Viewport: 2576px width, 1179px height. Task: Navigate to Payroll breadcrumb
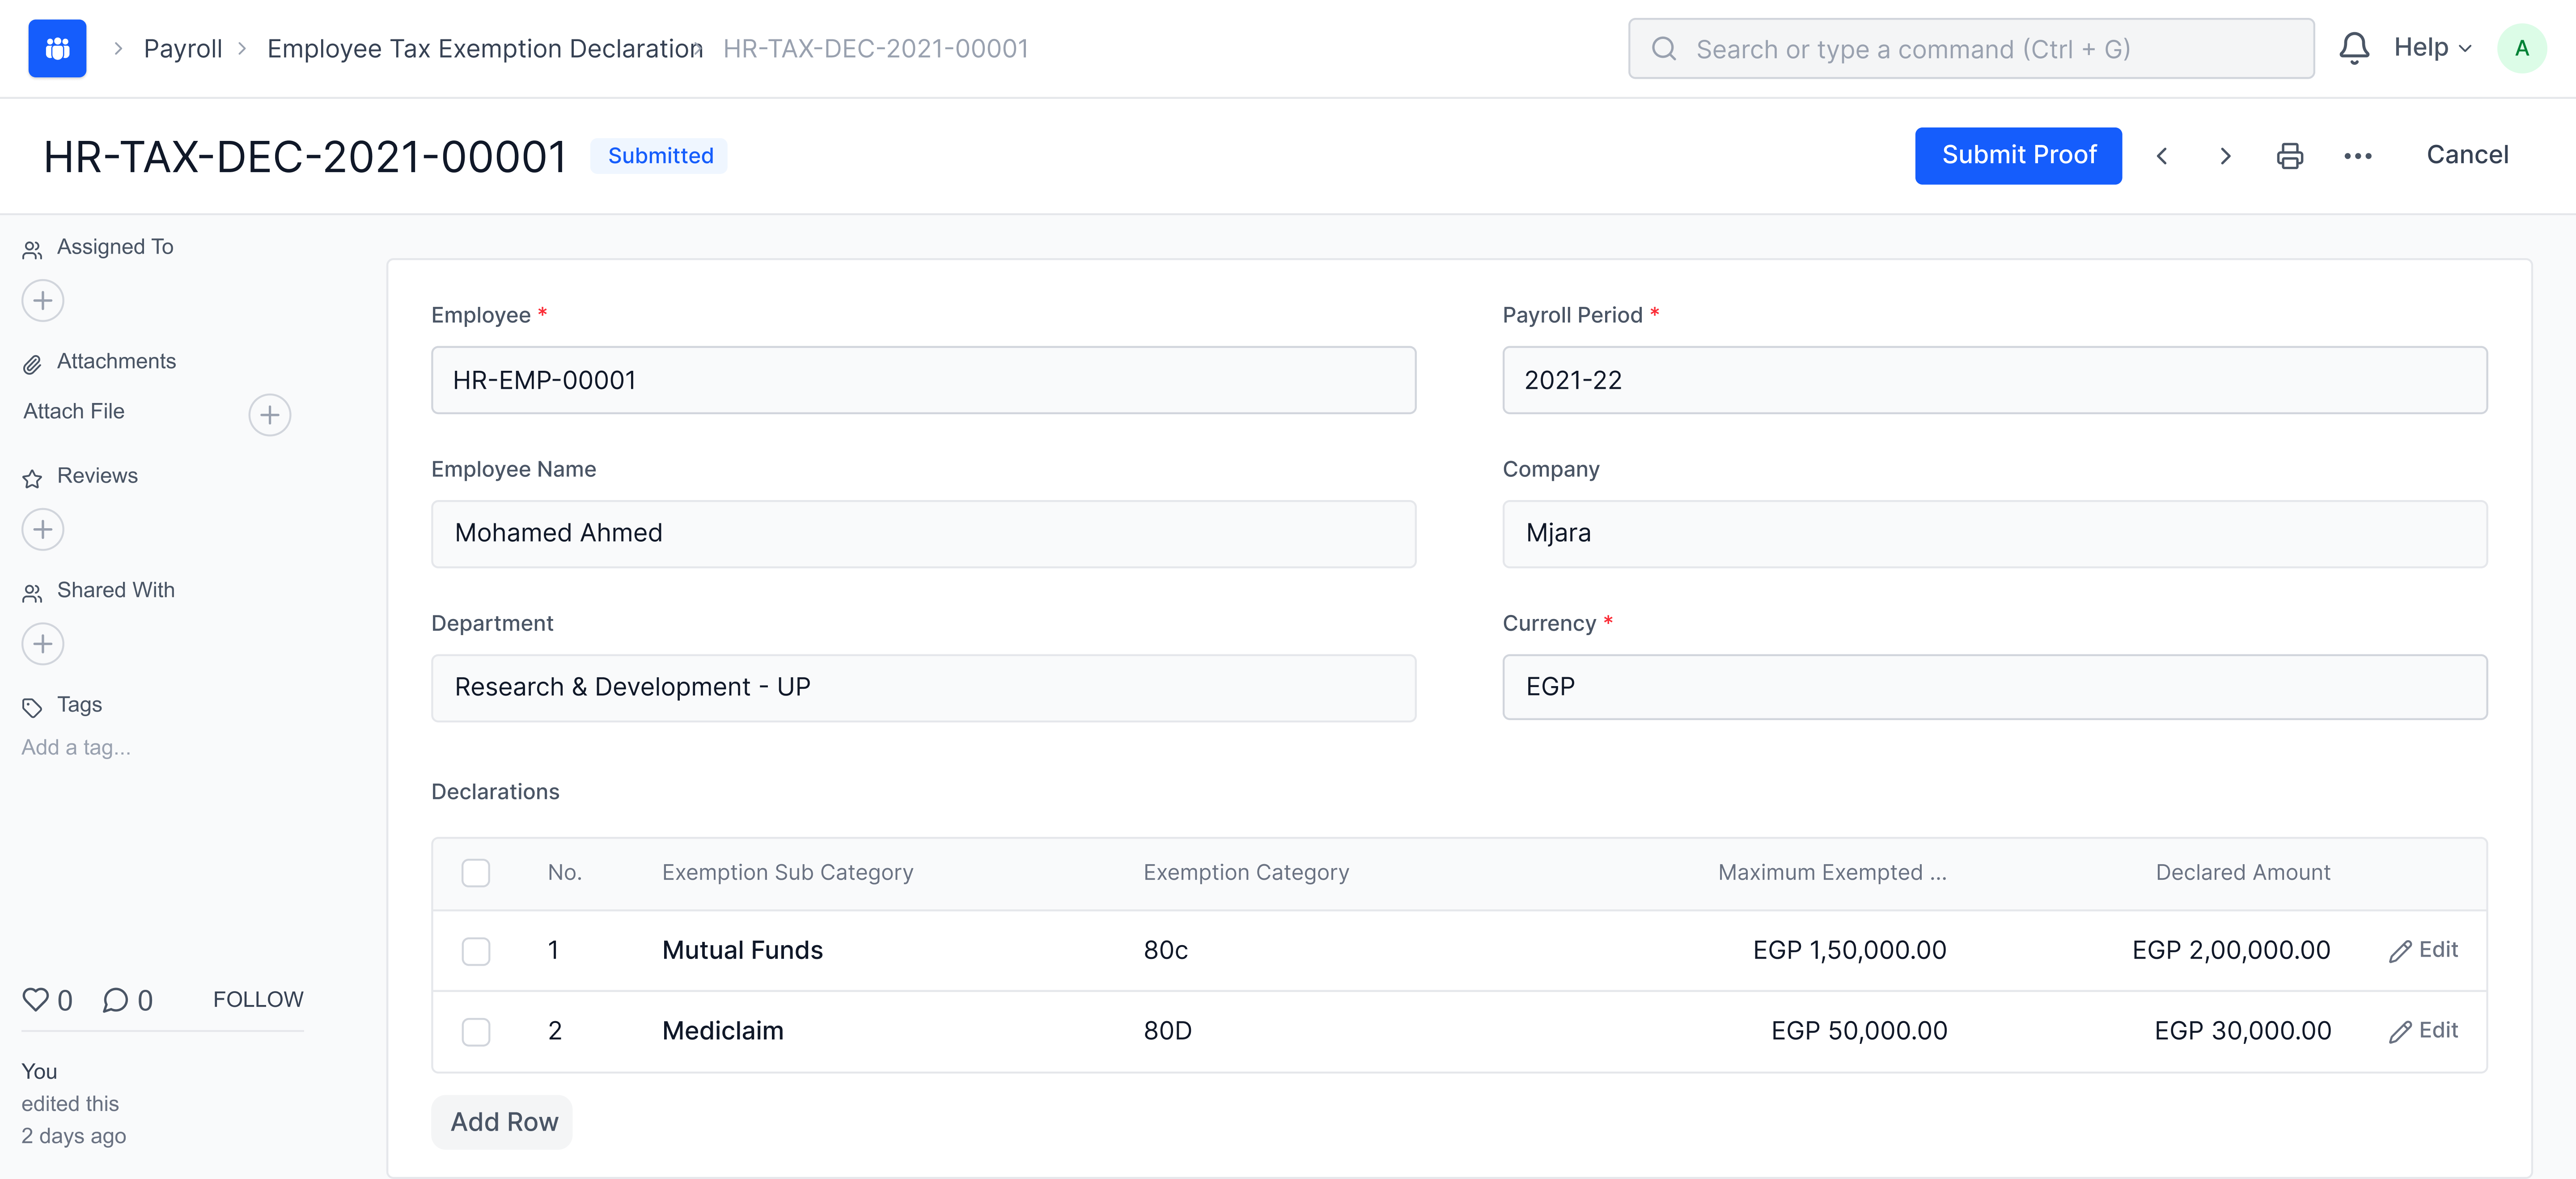pos(183,48)
